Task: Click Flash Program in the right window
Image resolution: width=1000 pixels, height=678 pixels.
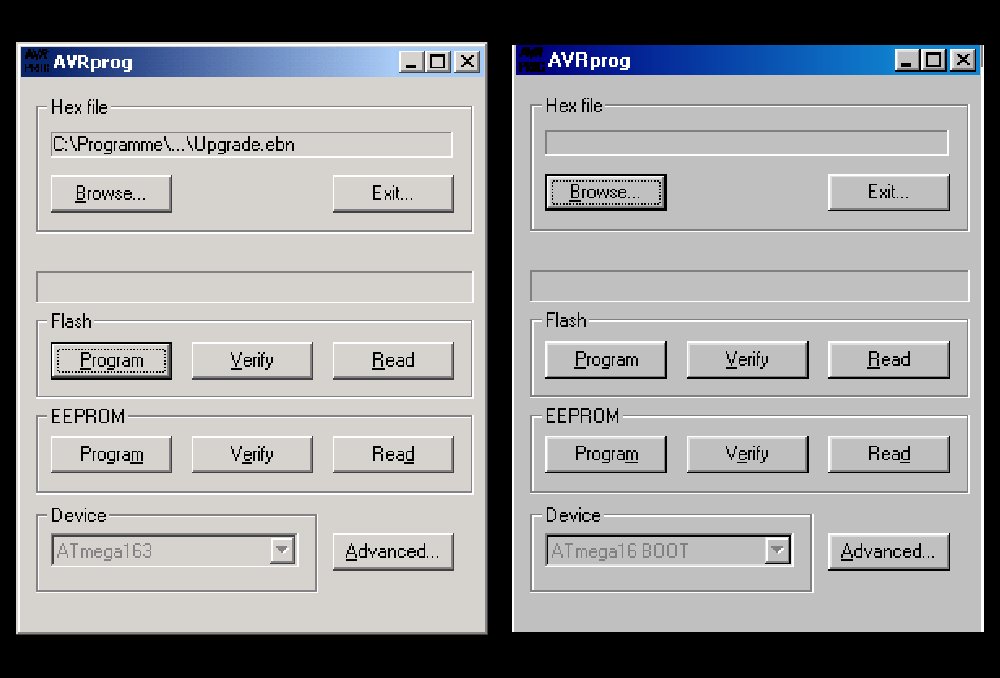Action: click(606, 360)
